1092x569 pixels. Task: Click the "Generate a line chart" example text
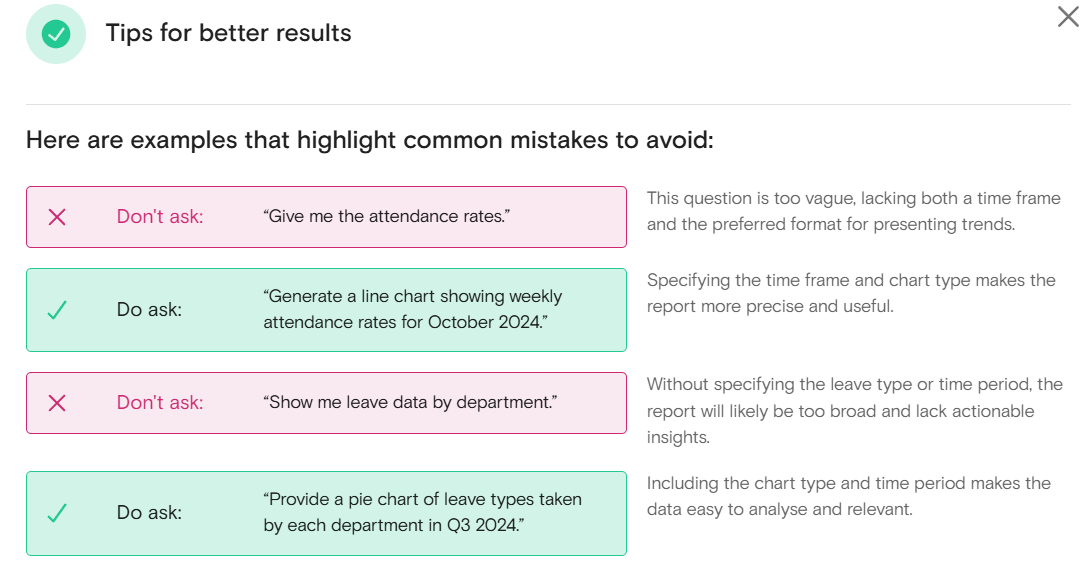tap(412, 309)
